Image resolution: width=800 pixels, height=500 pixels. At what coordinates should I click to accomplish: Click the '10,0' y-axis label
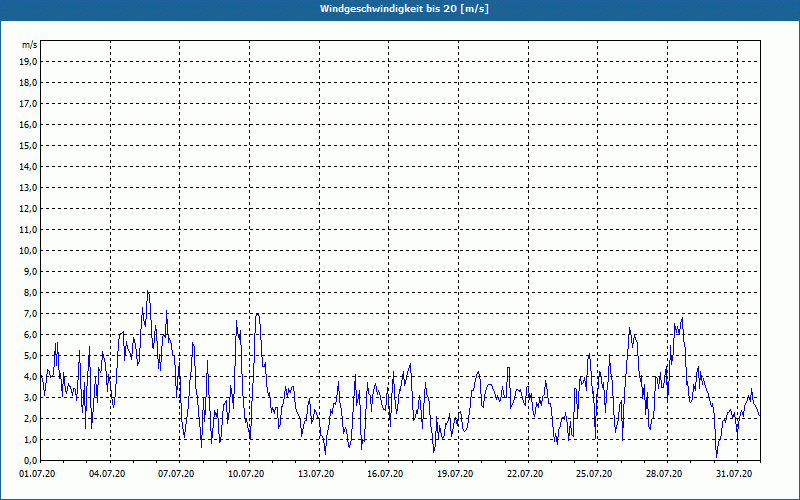28,251
